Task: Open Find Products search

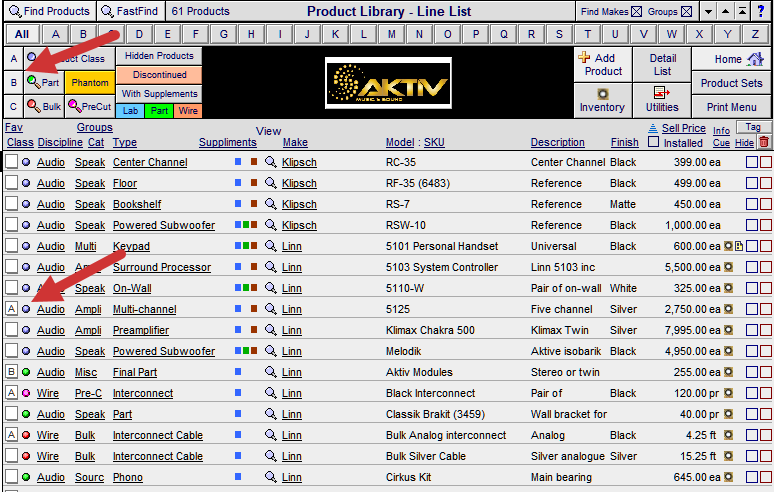Action: pyautogui.click(x=49, y=11)
